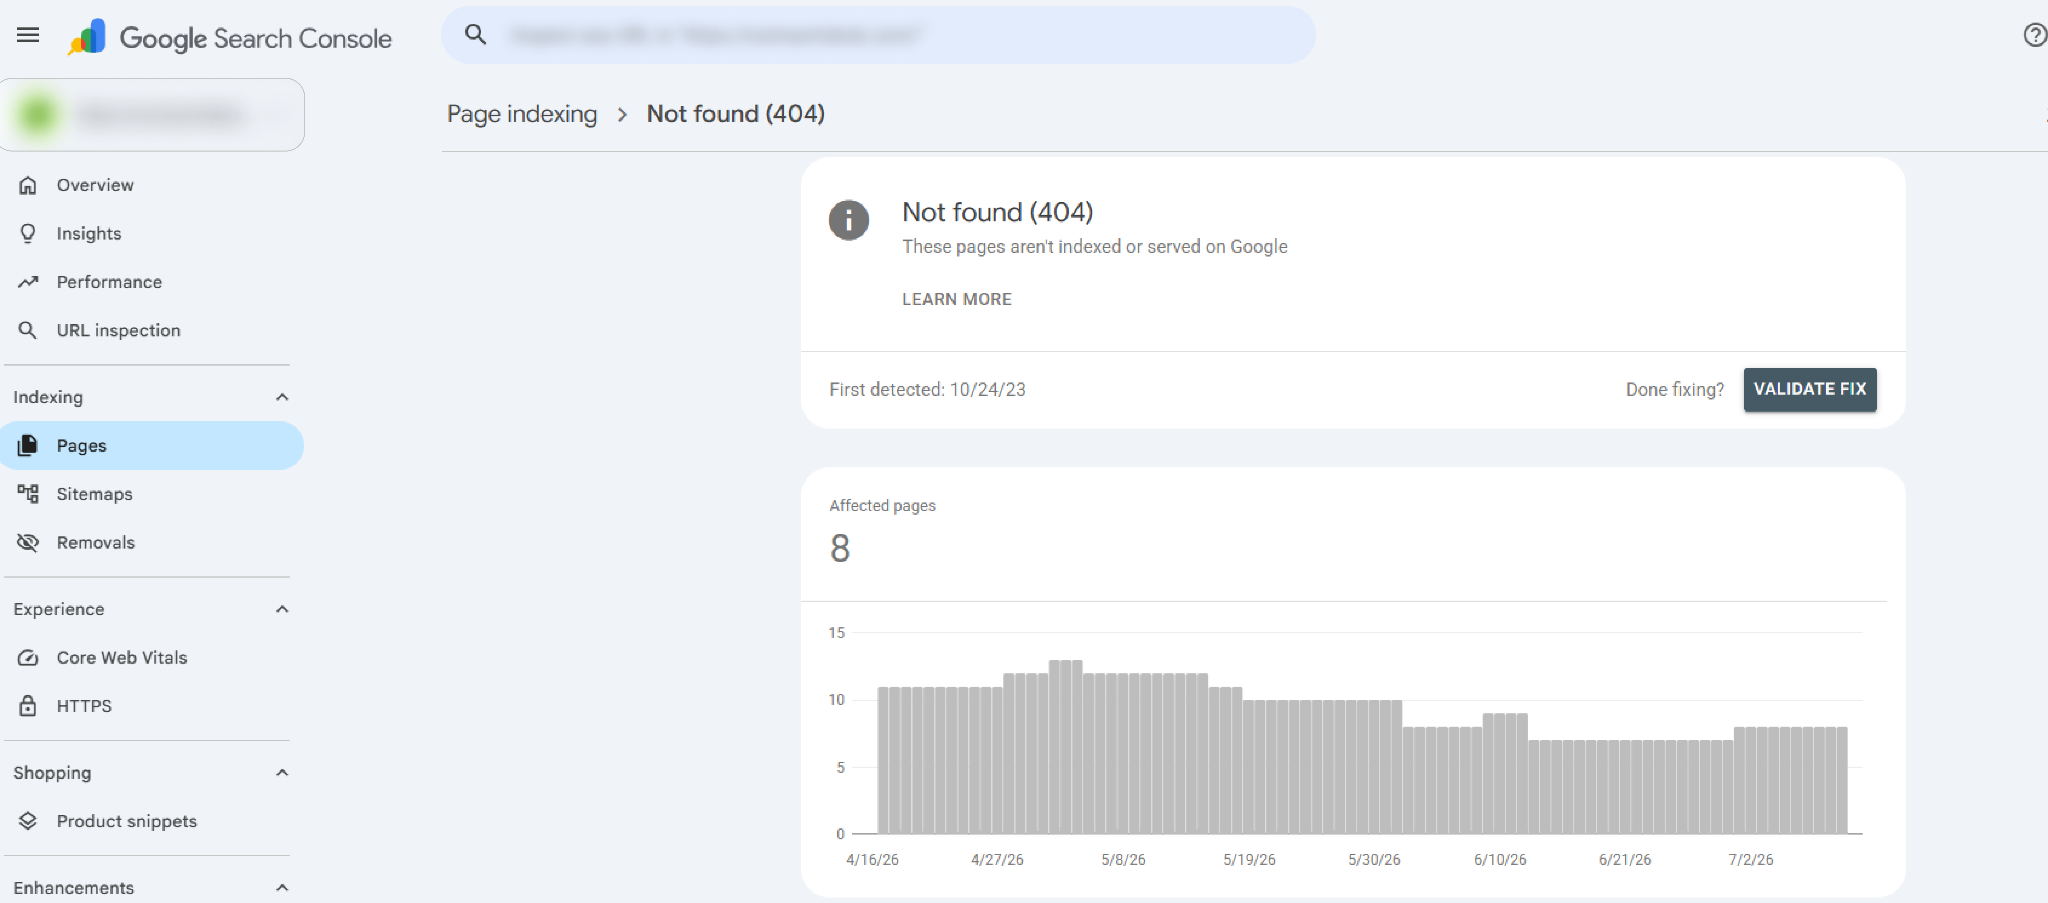
Task: Click the VALIDATE FIX button
Action: (x=1810, y=389)
